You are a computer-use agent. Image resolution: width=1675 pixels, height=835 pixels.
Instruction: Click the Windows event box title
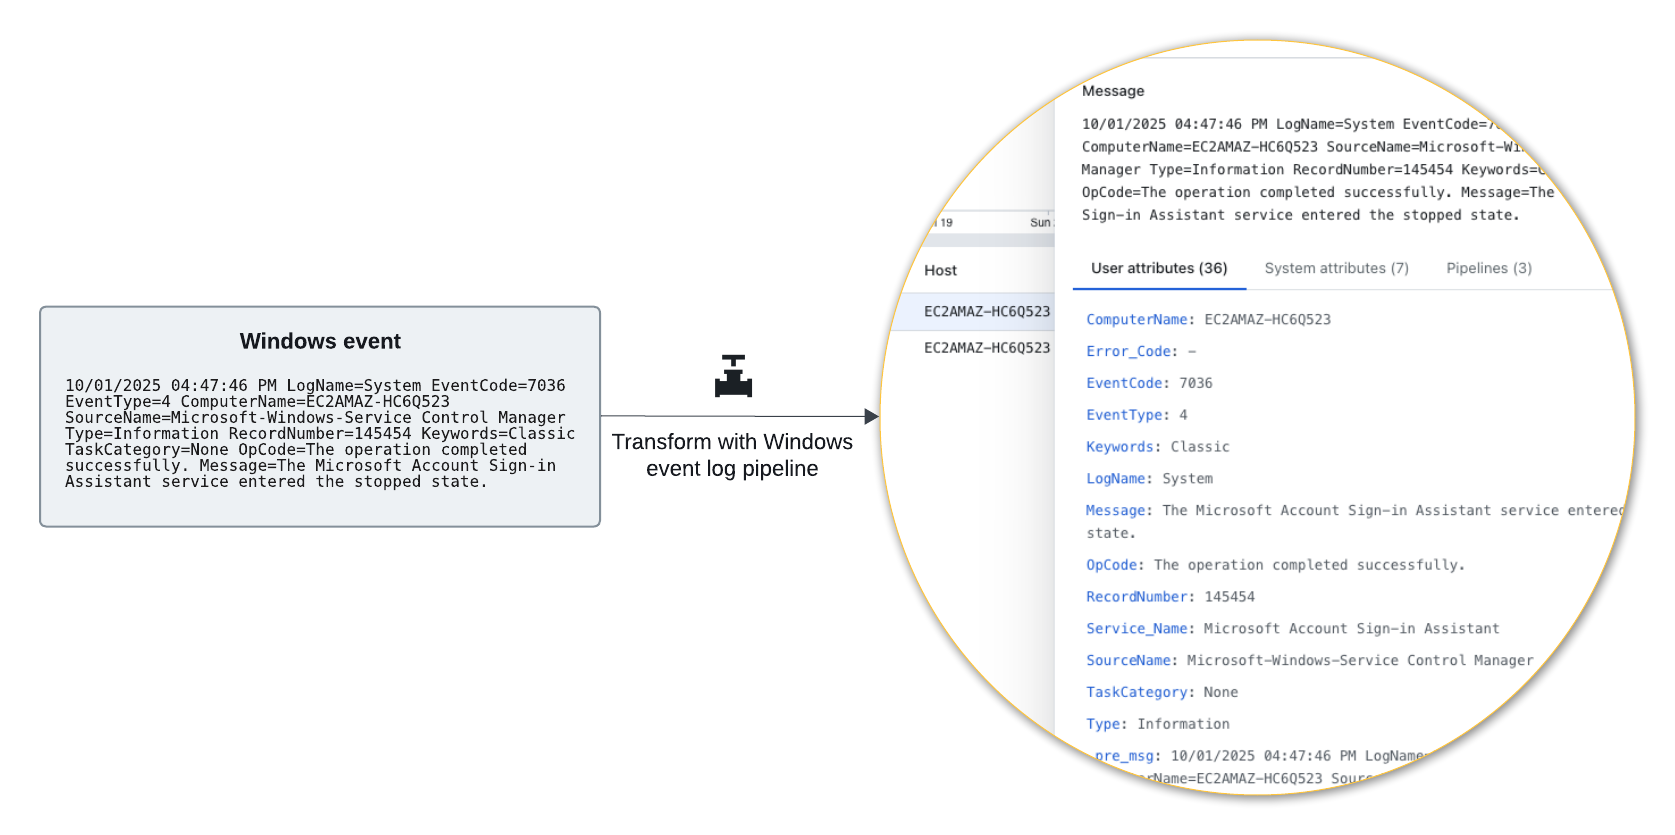[x=320, y=341]
